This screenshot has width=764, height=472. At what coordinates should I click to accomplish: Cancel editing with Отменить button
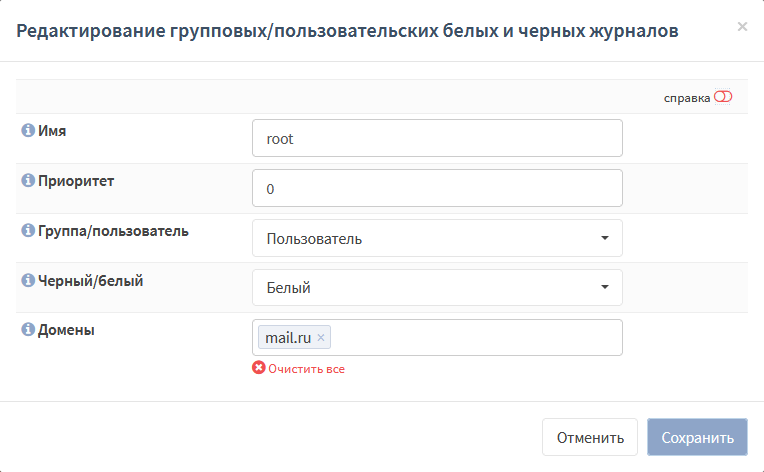click(590, 437)
